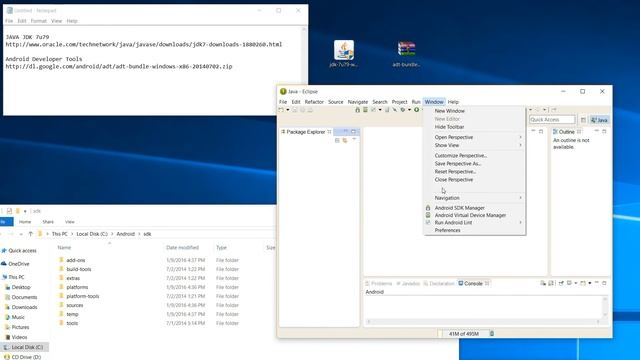The width and height of the screenshot is (640, 360).
Task: Open the Project menu in Eclipse
Action: coord(399,102)
